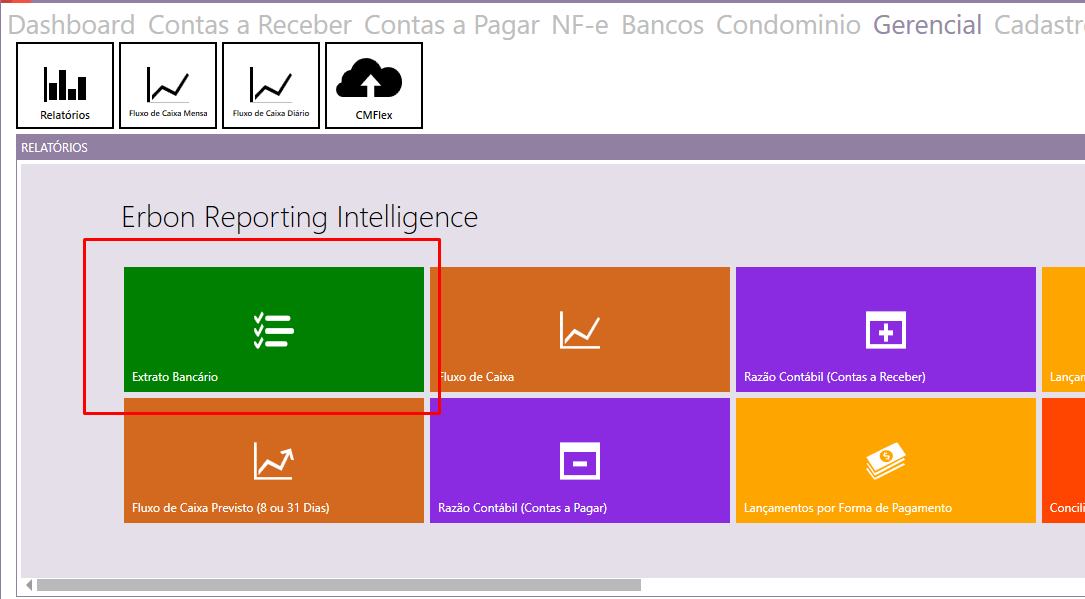
Task: Open Razão Contábil (Contas a Pagar) tile
Action: point(579,460)
